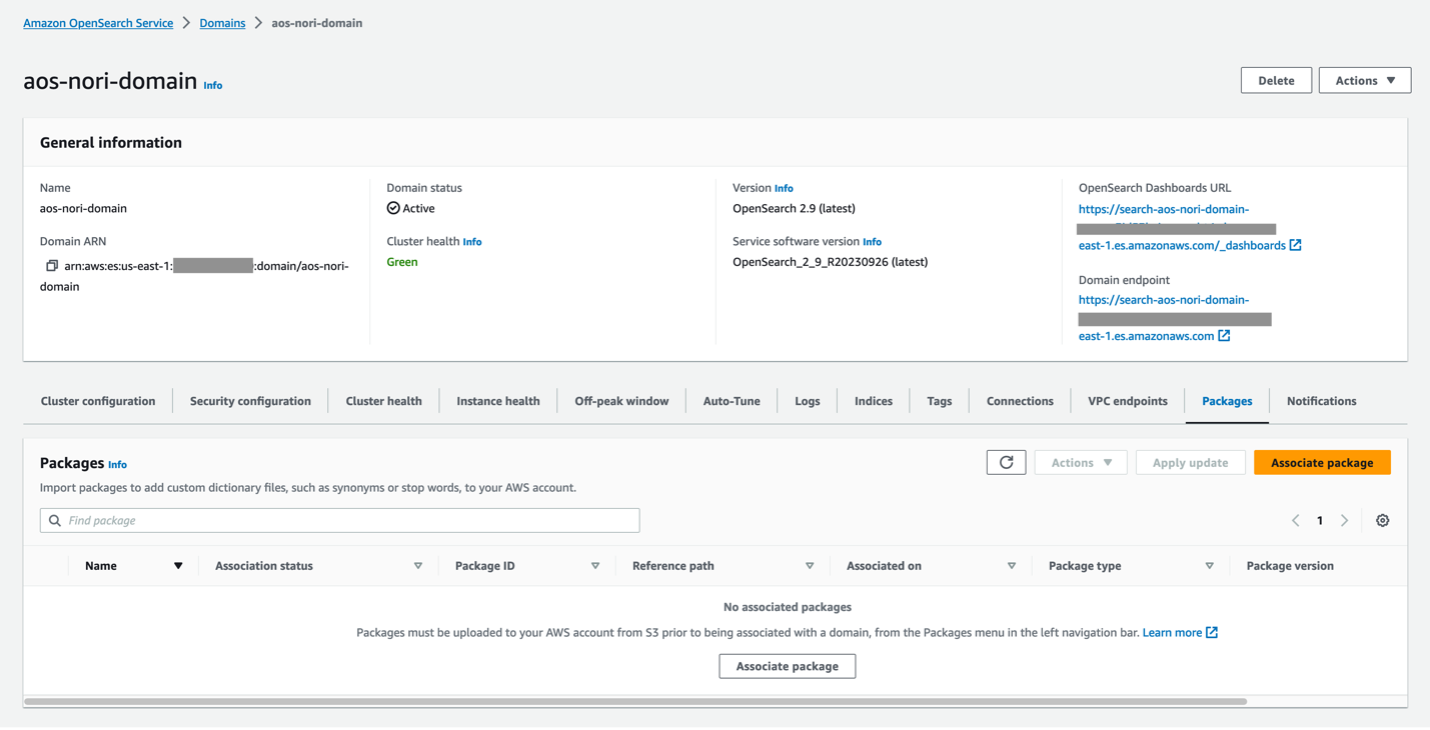
Task: Open the VPC endpoints tab
Action: [1127, 401]
